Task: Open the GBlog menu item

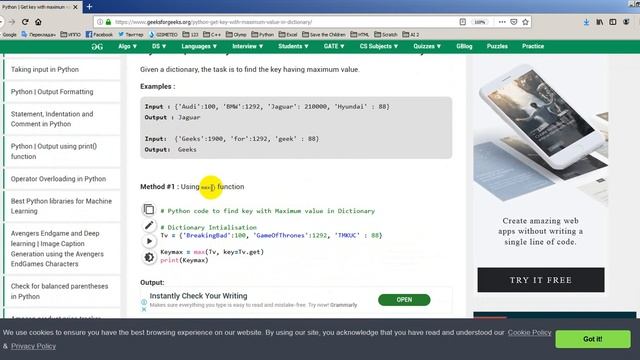Action: [x=464, y=47]
